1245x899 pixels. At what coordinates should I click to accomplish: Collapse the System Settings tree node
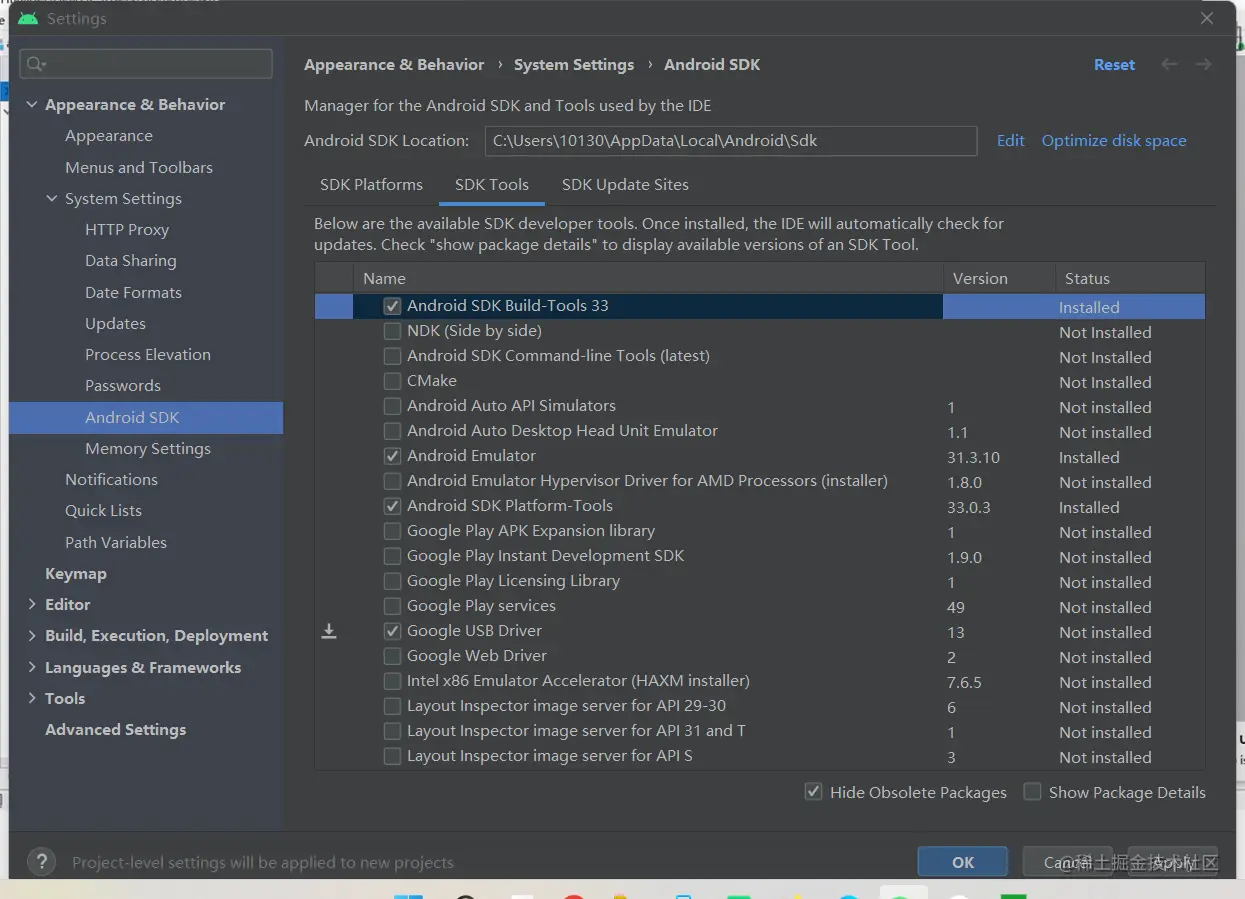tap(52, 198)
